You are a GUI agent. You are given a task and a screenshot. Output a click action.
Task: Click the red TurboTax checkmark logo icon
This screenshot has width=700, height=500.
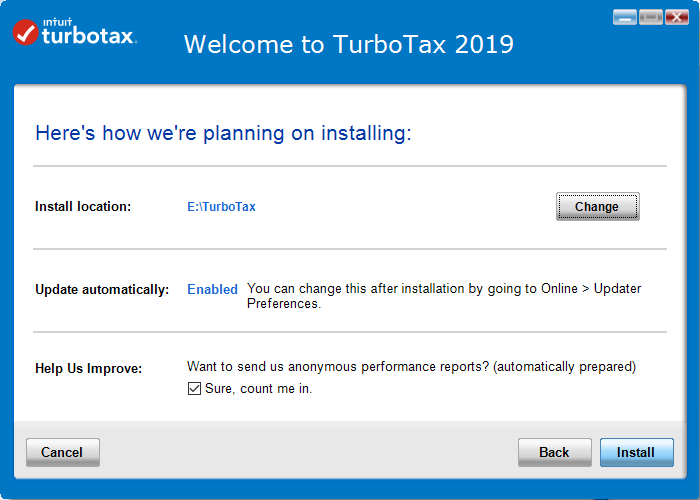(25, 32)
